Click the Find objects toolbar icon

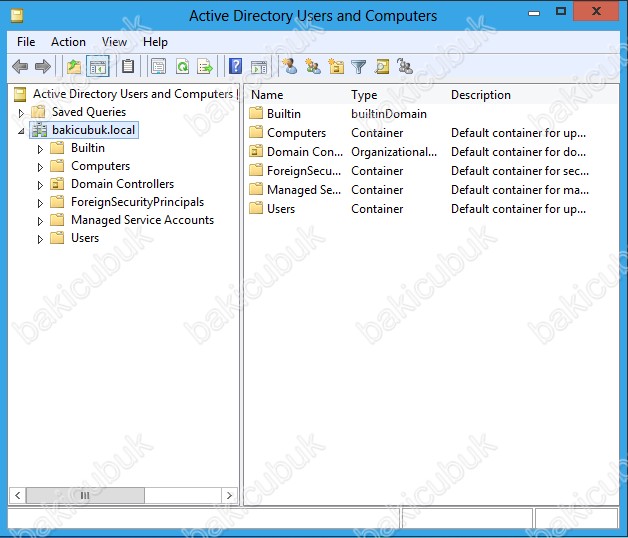pos(382,66)
